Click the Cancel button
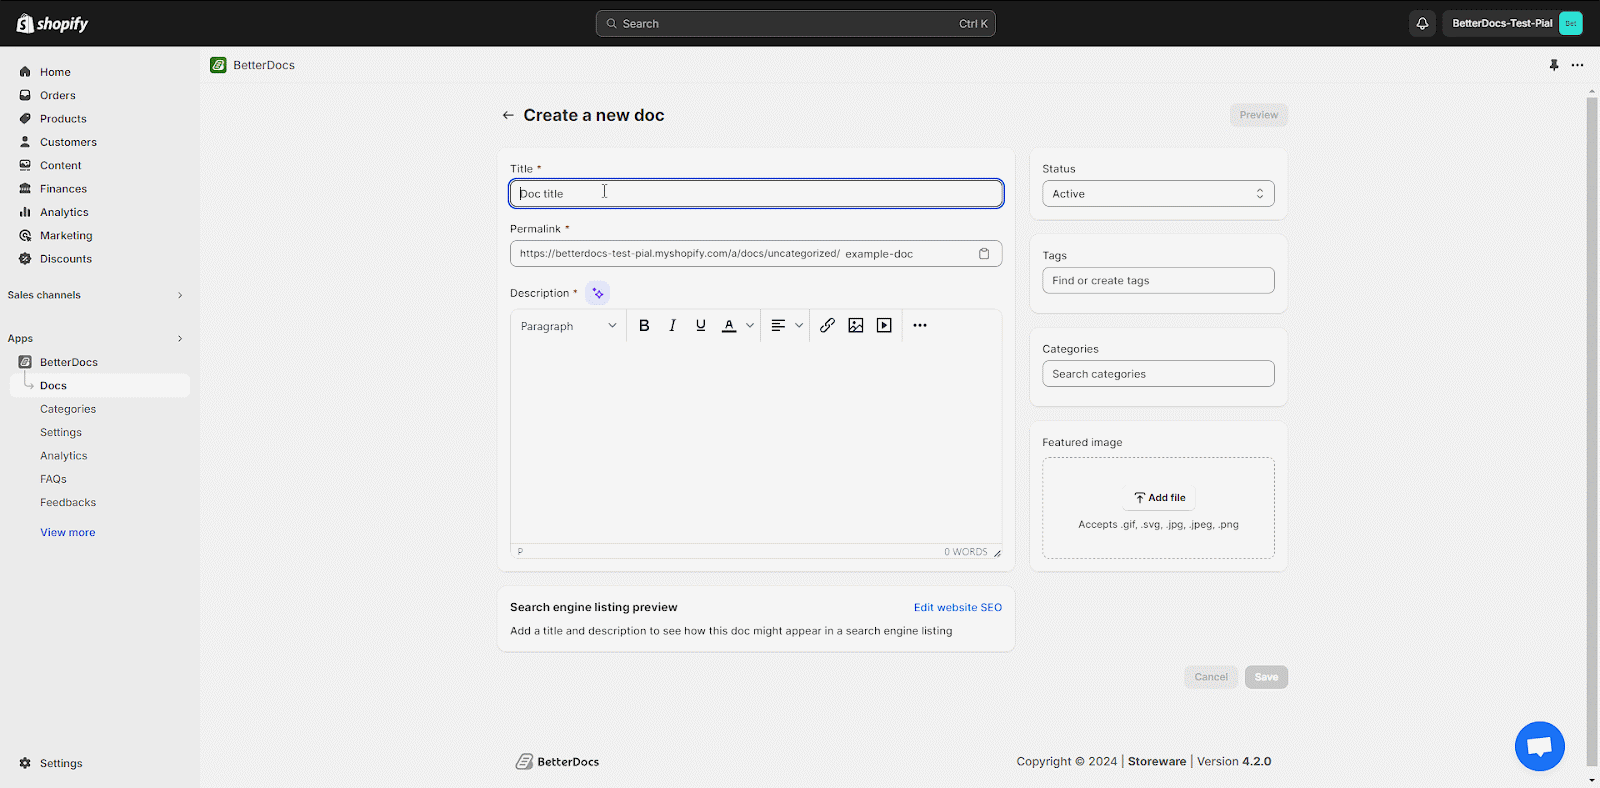 coord(1211,677)
